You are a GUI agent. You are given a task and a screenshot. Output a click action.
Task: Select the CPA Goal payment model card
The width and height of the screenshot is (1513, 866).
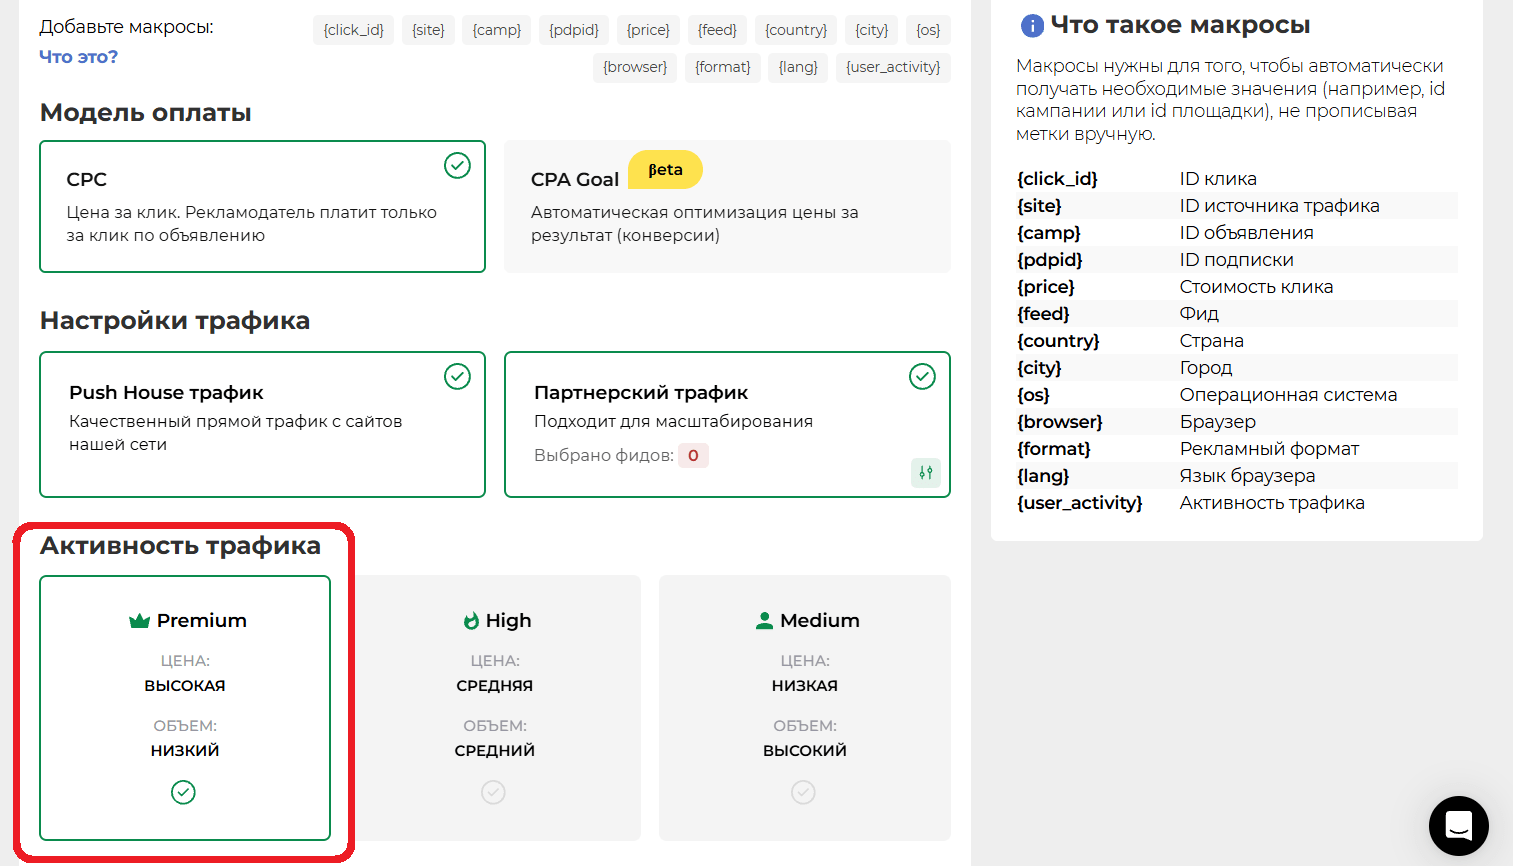click(727, 206)
